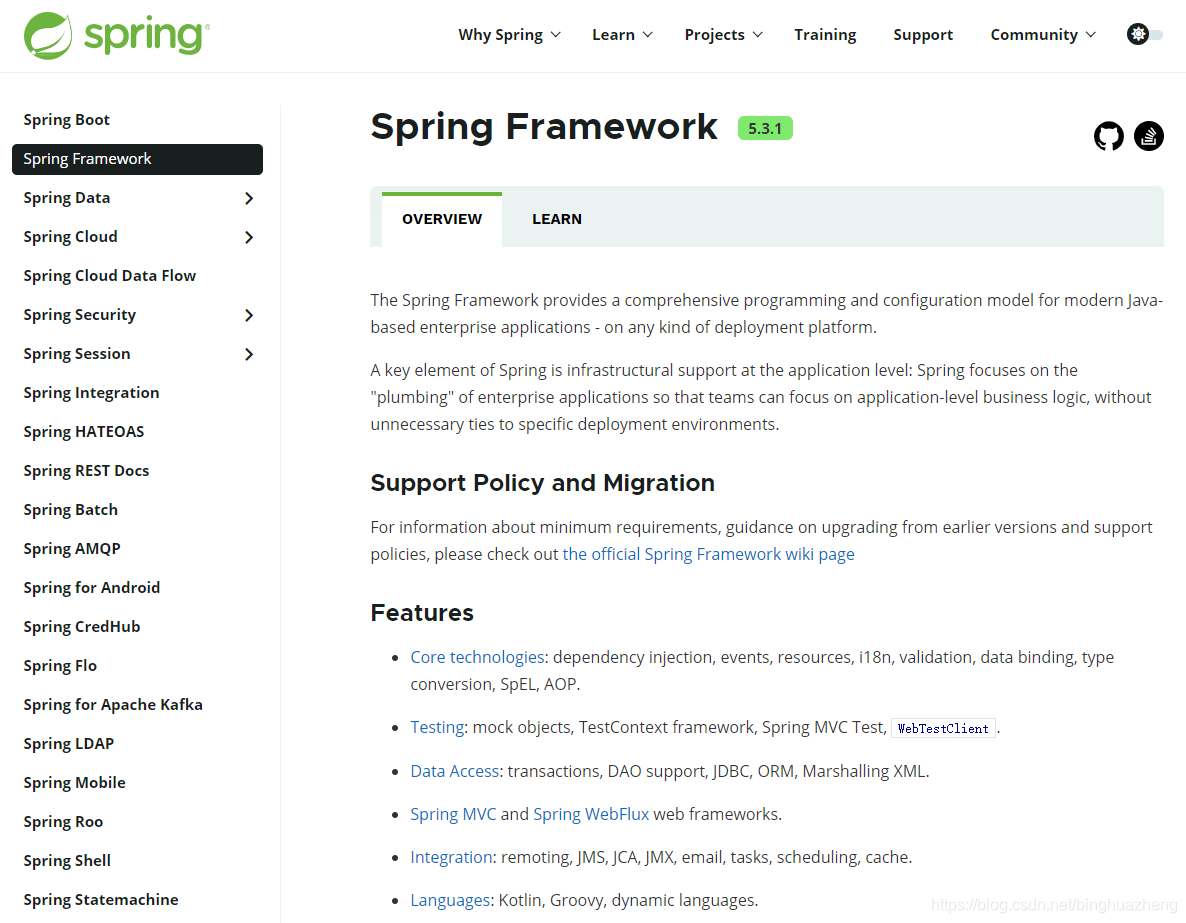Follow the Languages link
The width and height of the screenshot is (1186, 923).
click(449, 901)
